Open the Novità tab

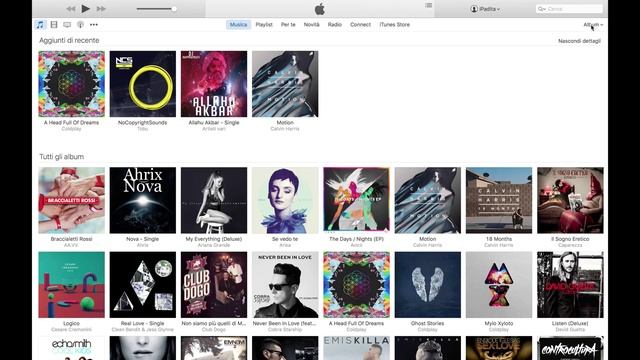click(311, 24)
